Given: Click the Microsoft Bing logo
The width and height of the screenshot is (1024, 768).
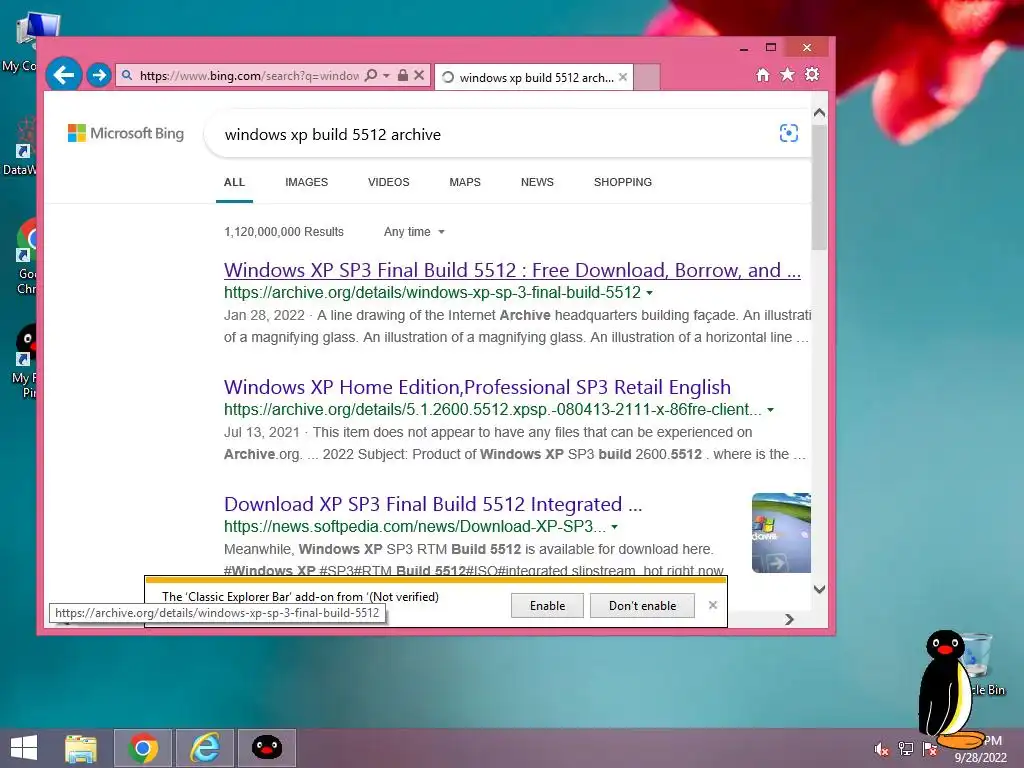Looking at the screenshot, I should (x=126, y=133).
